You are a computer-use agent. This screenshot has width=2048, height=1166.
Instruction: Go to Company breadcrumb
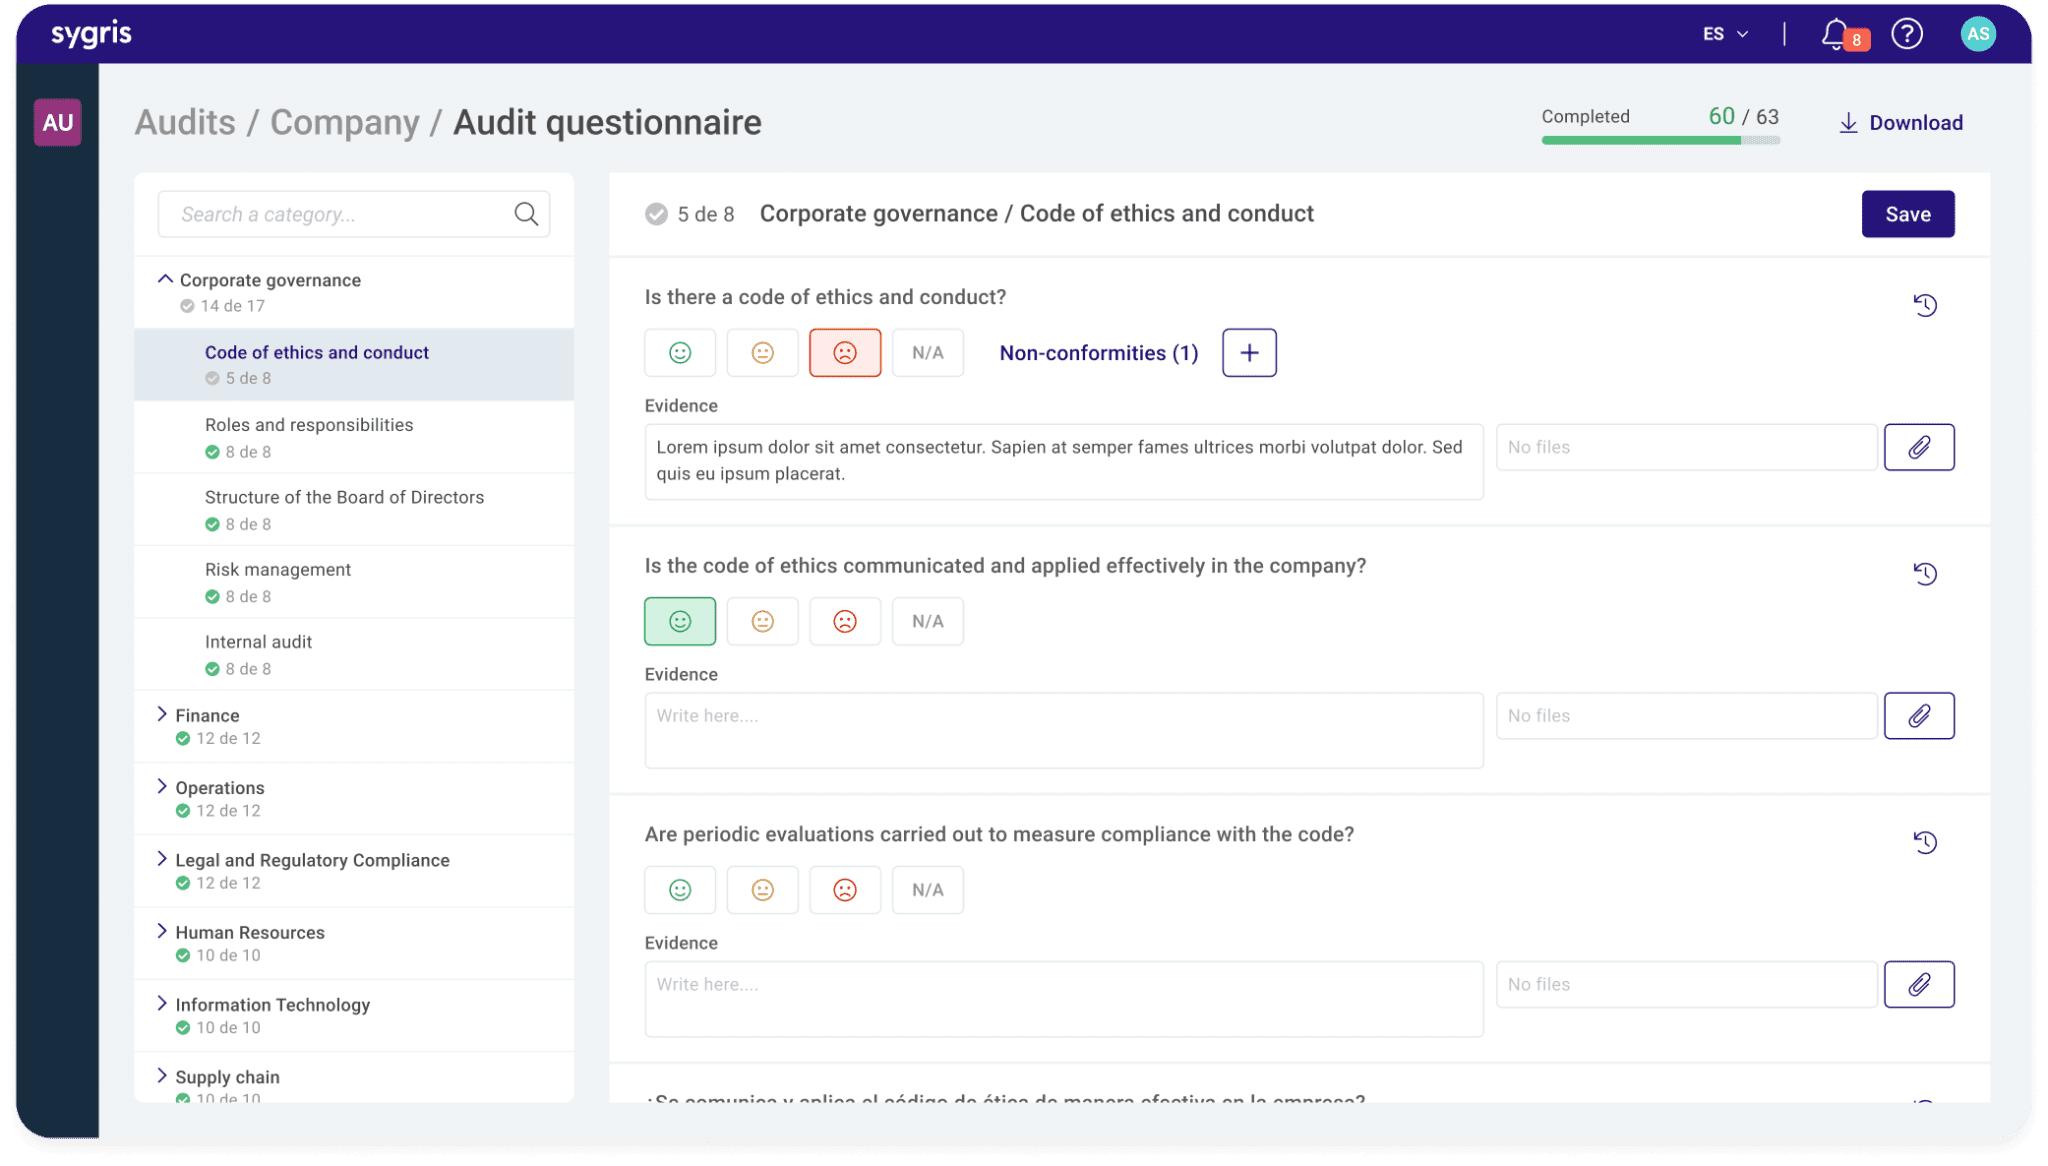click(345, 122)
